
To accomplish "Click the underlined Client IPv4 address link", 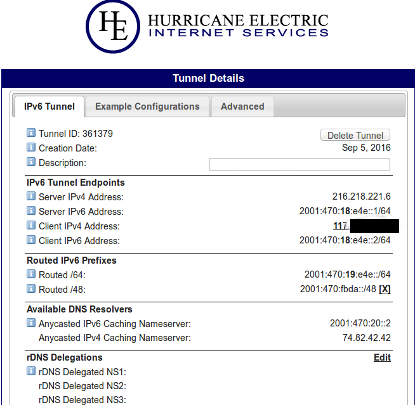I will pyautogui.click(x=341, y=226).
